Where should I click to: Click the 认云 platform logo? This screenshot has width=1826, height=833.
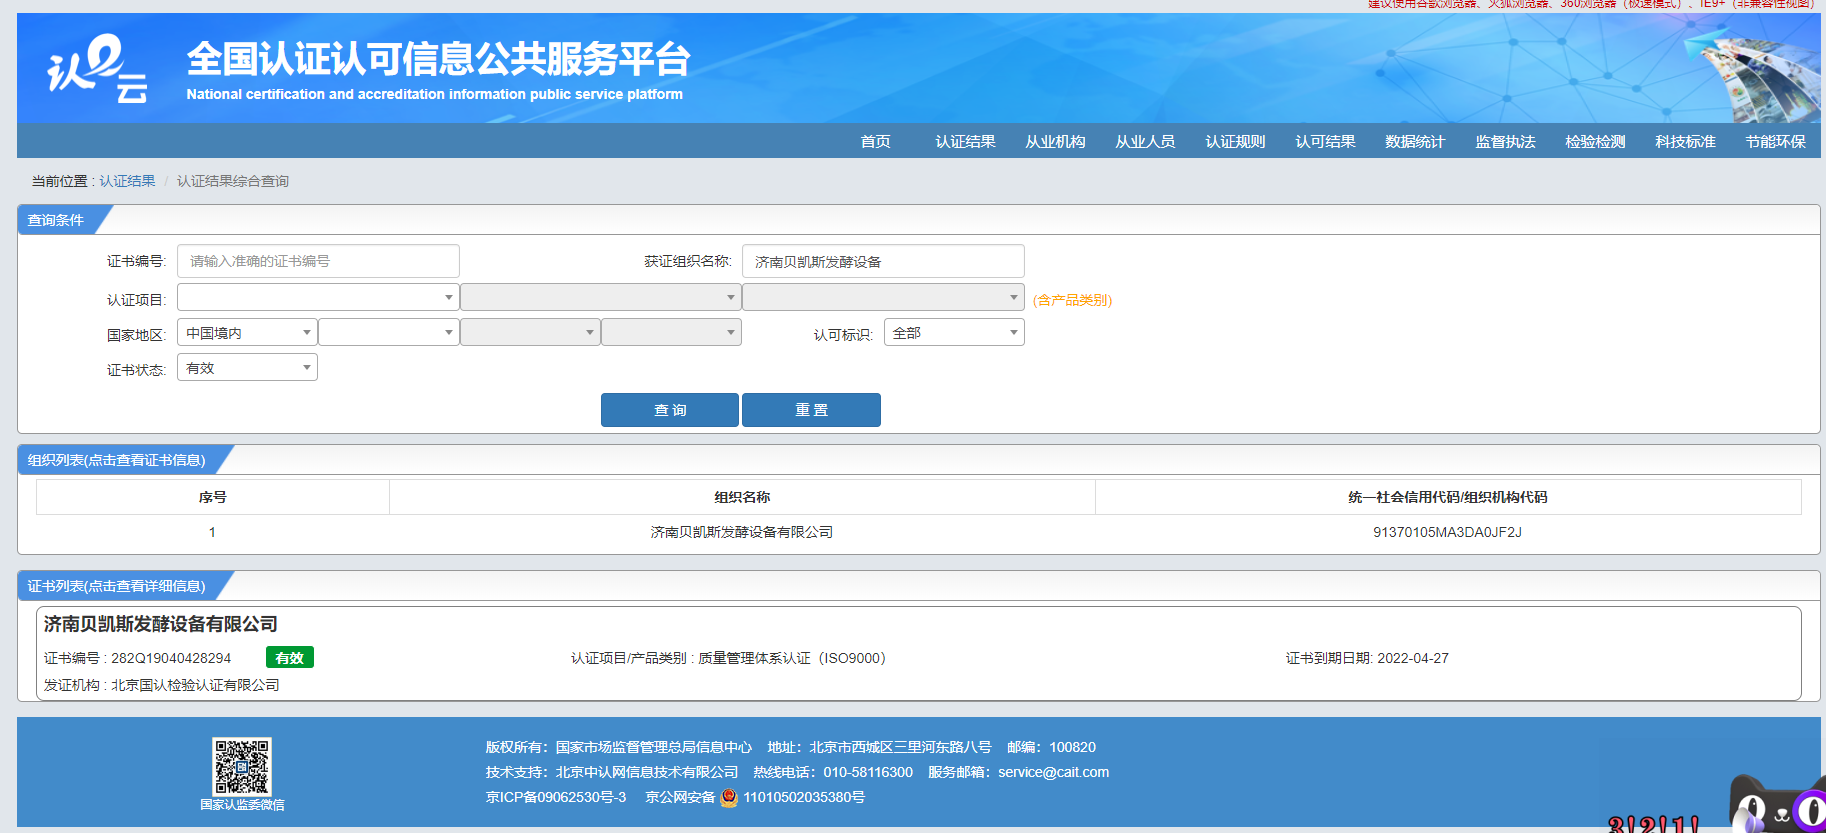97,68
